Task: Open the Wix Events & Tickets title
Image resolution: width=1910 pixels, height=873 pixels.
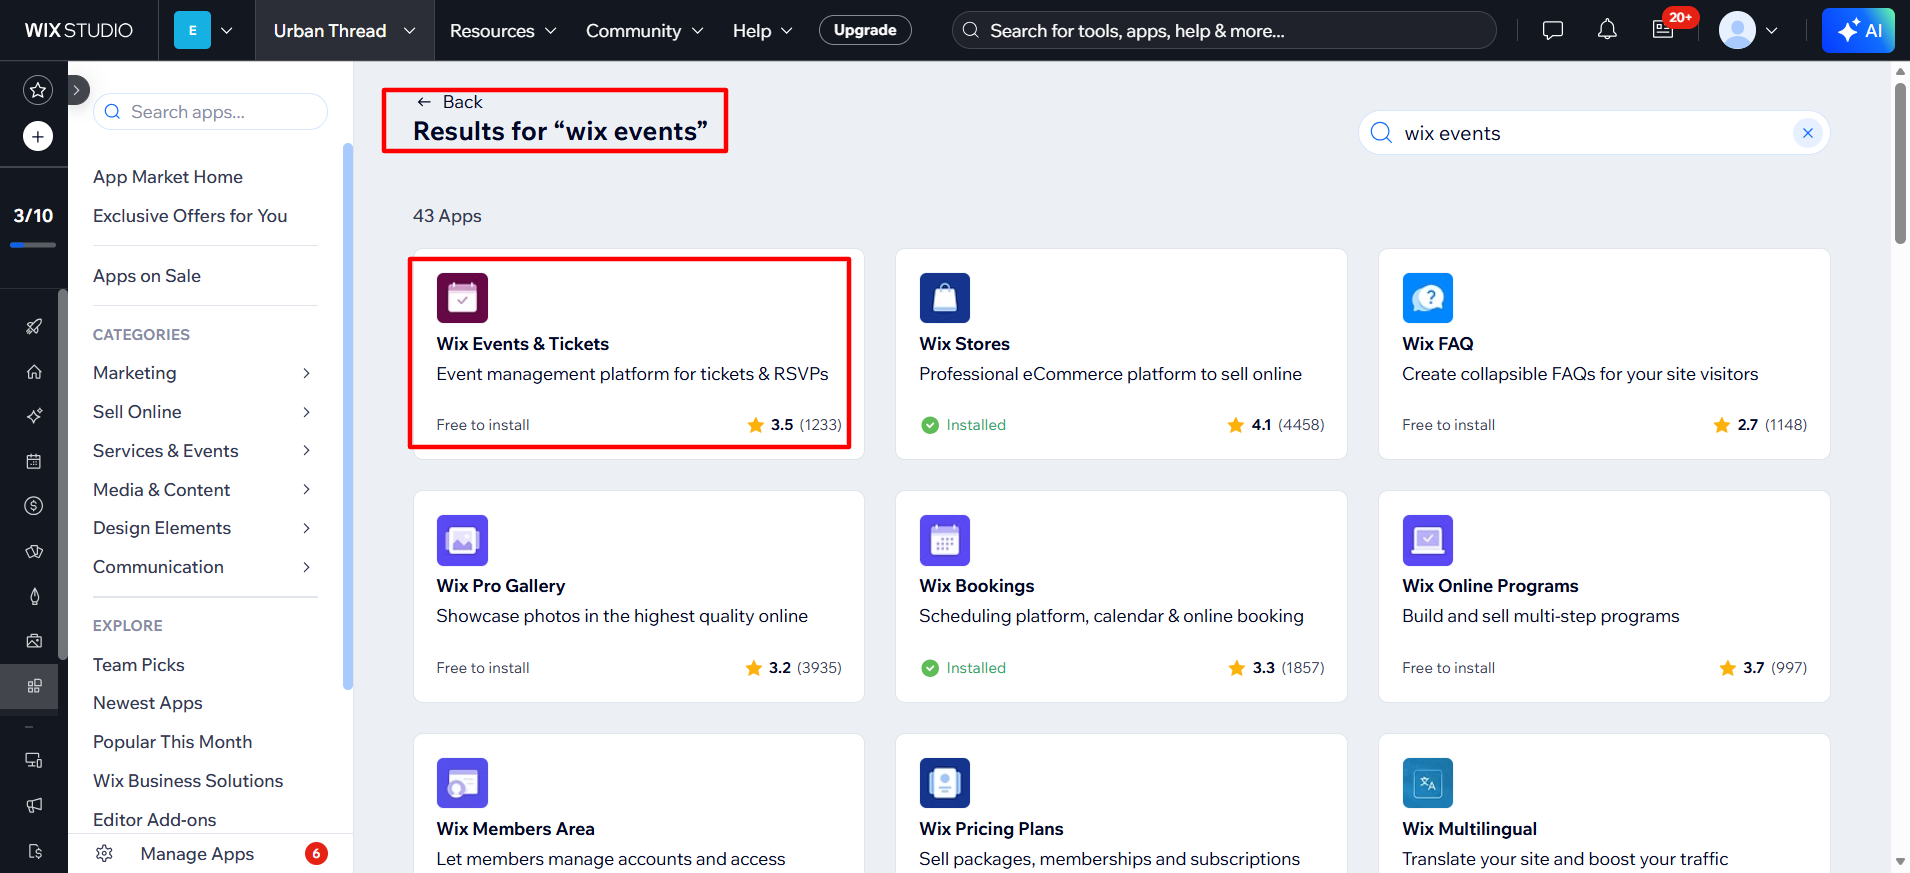Action: (x=523, y=344)
